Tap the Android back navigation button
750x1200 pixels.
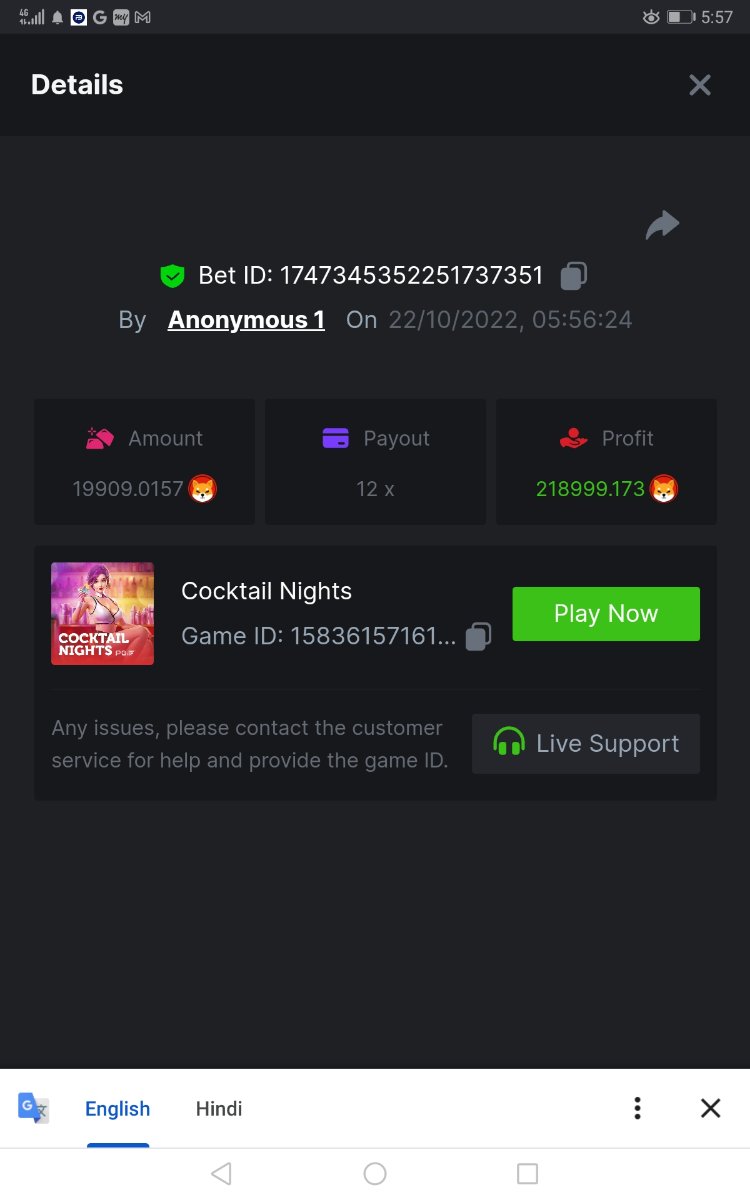222,1173
